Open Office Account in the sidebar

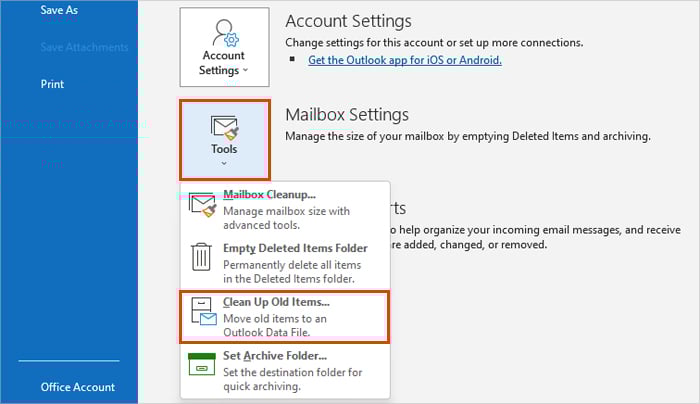(78, 387)
